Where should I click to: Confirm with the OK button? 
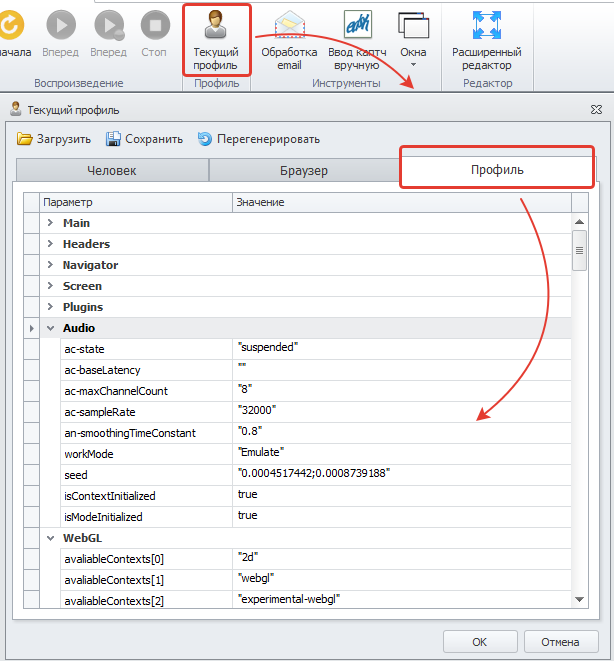click(480, 642)
